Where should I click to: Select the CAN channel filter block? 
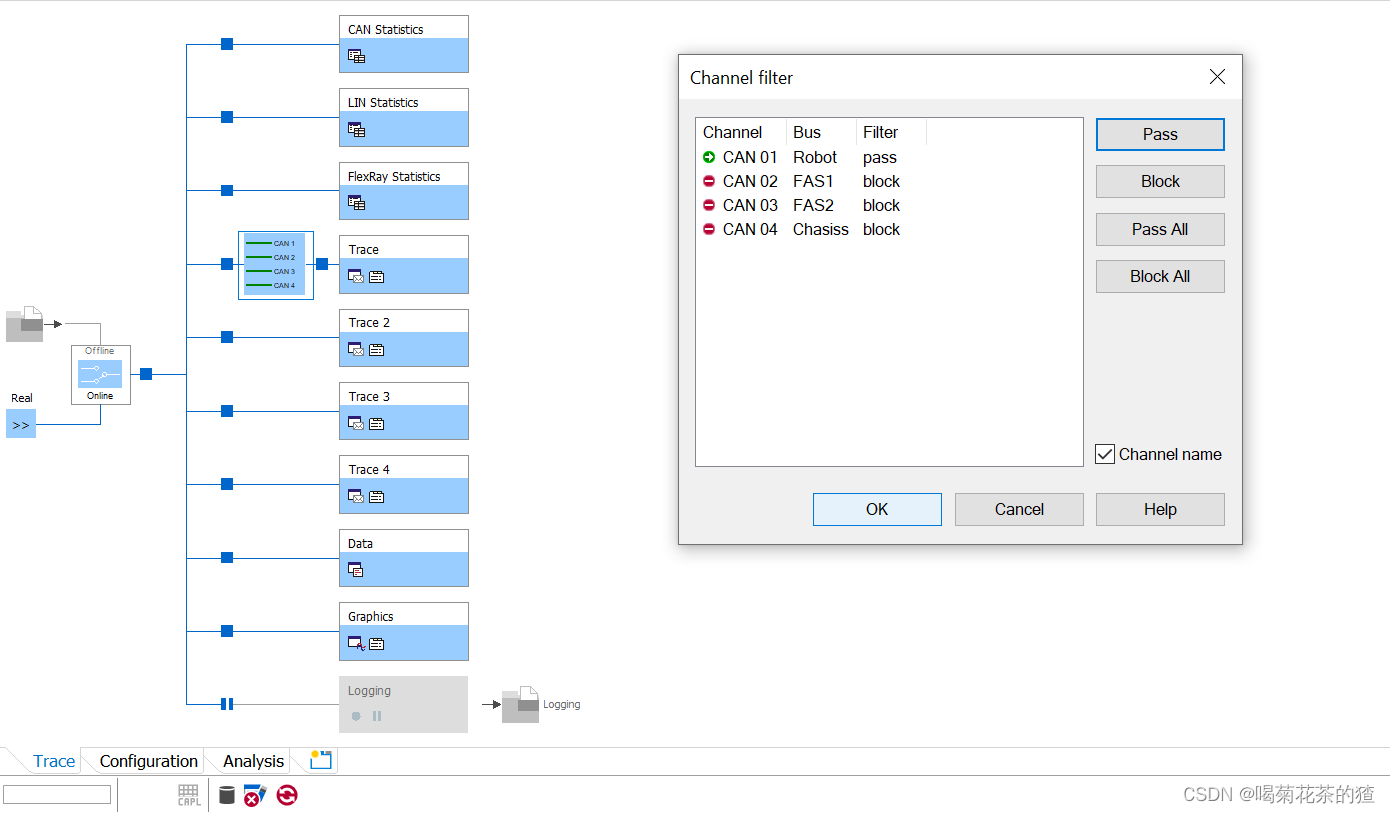coord(276,265)
